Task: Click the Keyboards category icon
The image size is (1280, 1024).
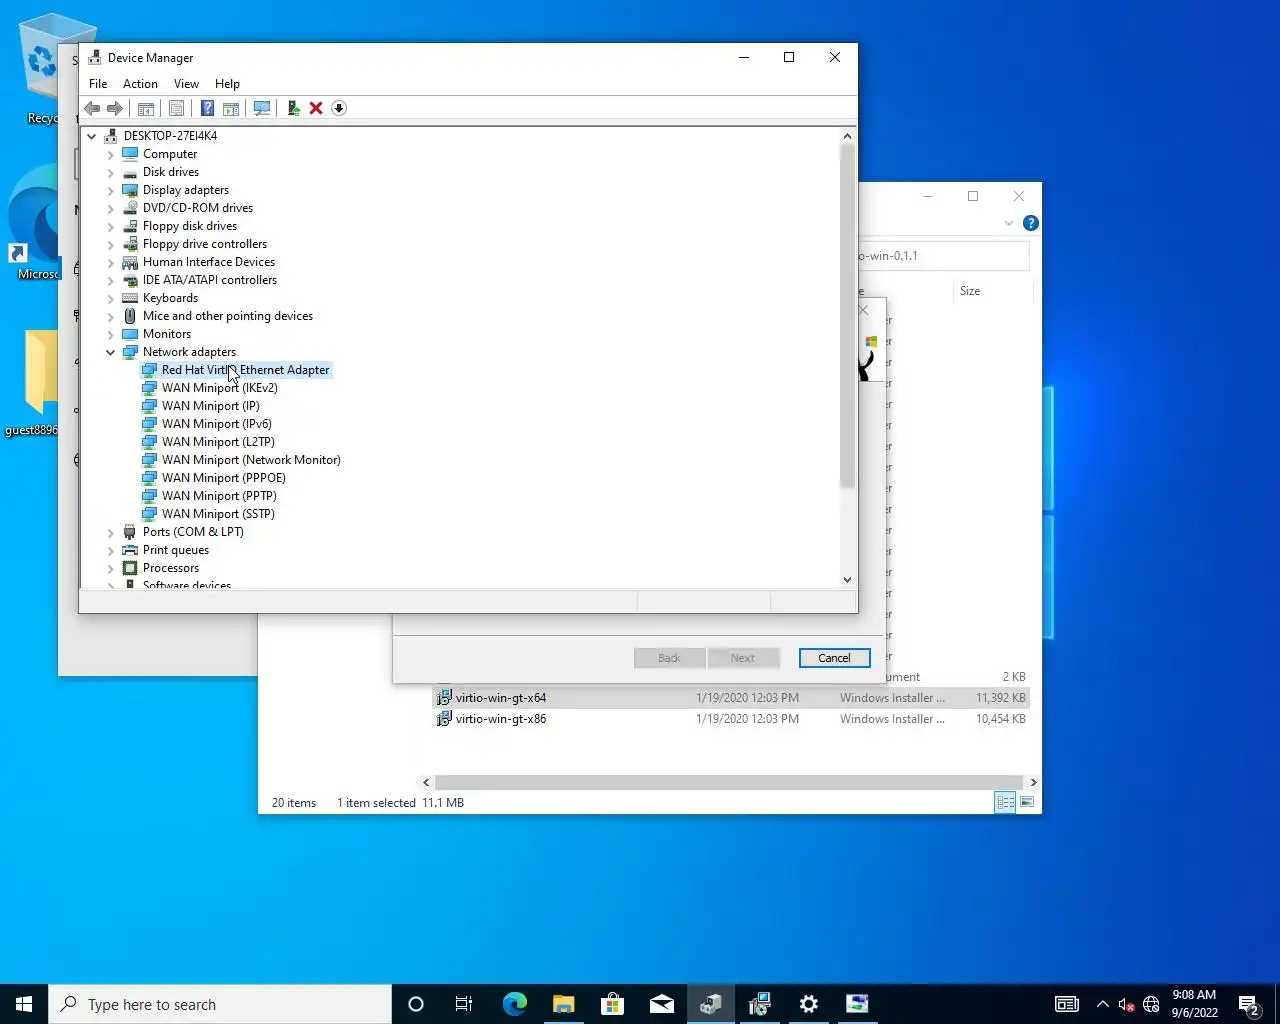Action: point(130,298)
